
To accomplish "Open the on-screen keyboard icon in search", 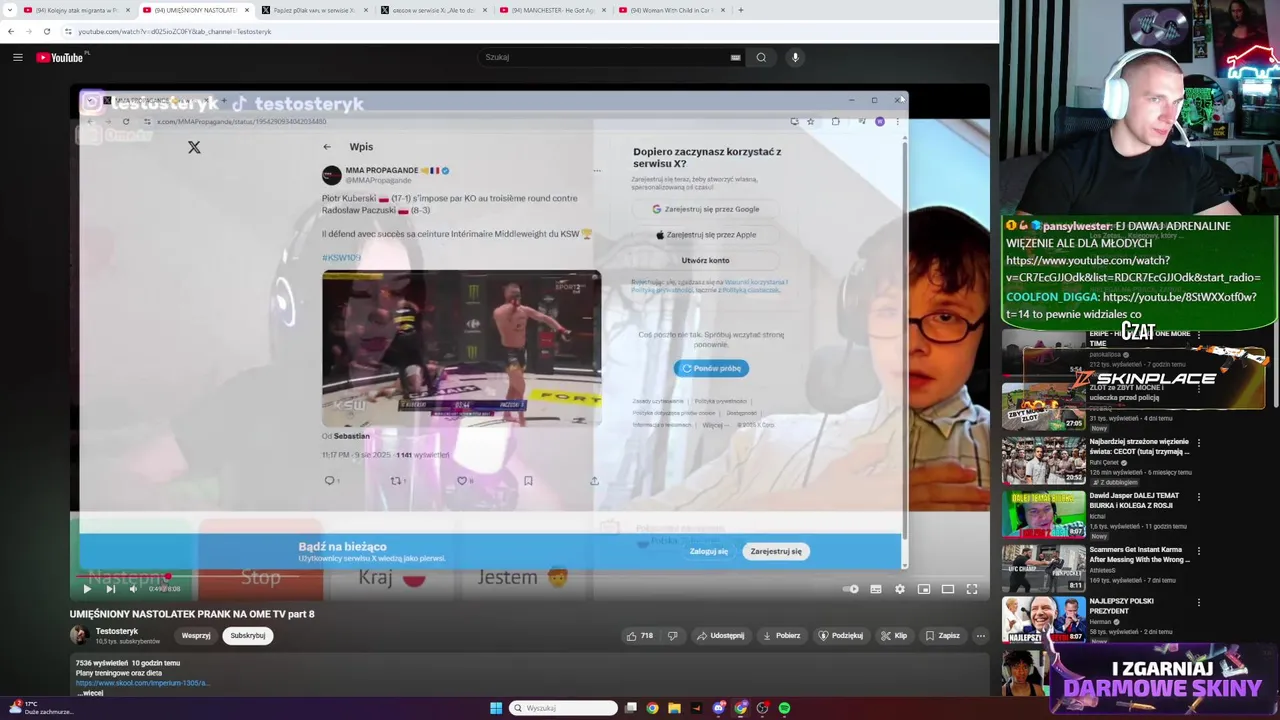I will point(735,57).
